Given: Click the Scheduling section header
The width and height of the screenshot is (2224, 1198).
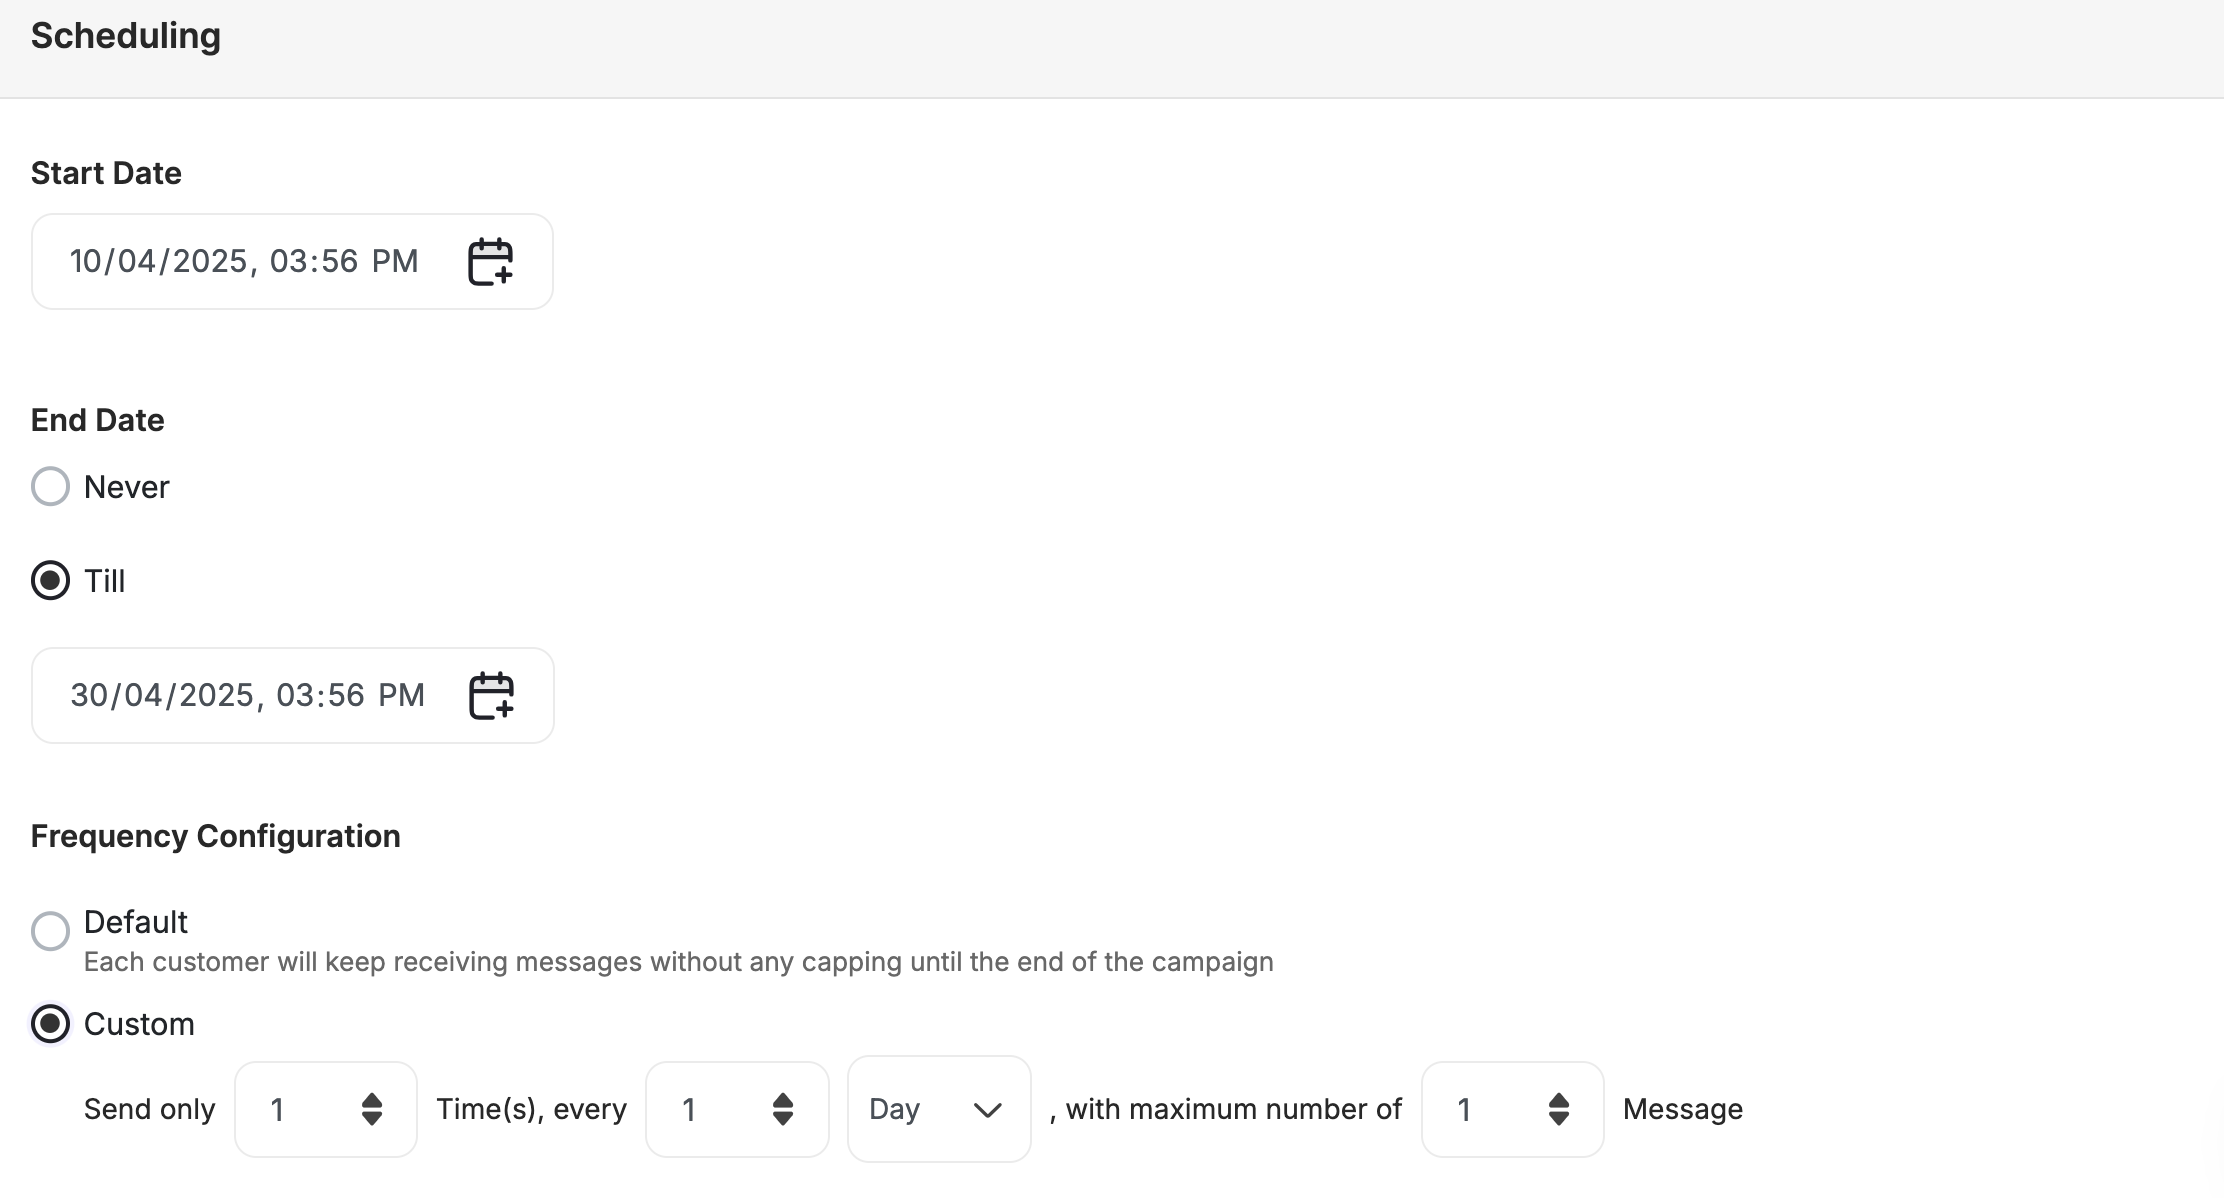Looking at the screenshot, I should [126, 35].
